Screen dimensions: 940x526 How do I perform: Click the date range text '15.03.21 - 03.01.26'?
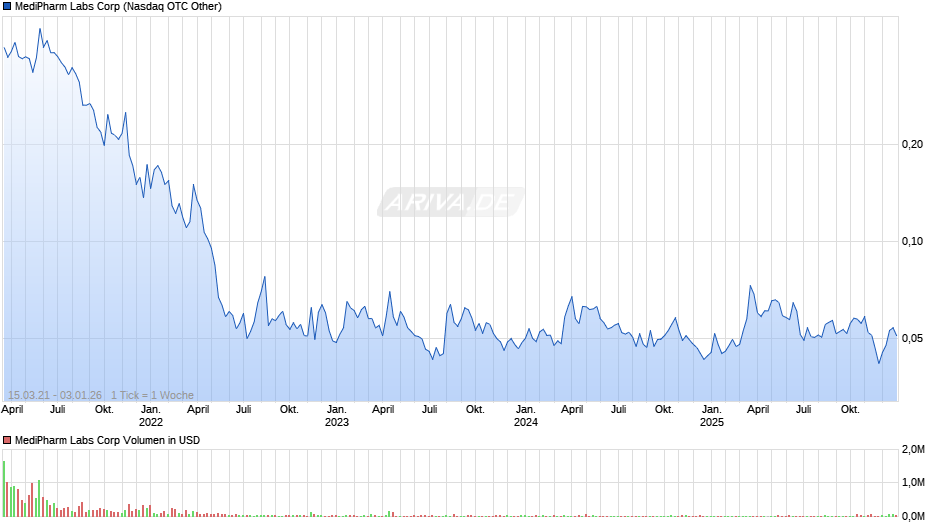click(x=55, y=395)
